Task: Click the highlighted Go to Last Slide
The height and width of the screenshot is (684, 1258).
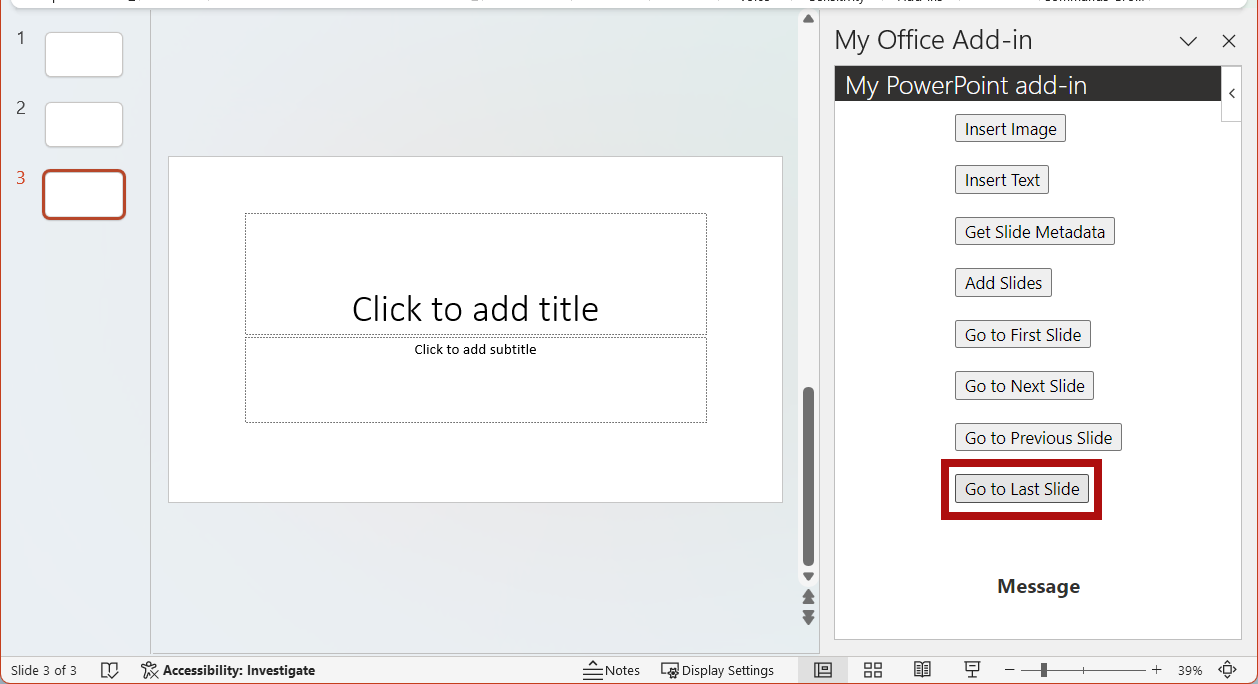Action: coord(1021,488)
